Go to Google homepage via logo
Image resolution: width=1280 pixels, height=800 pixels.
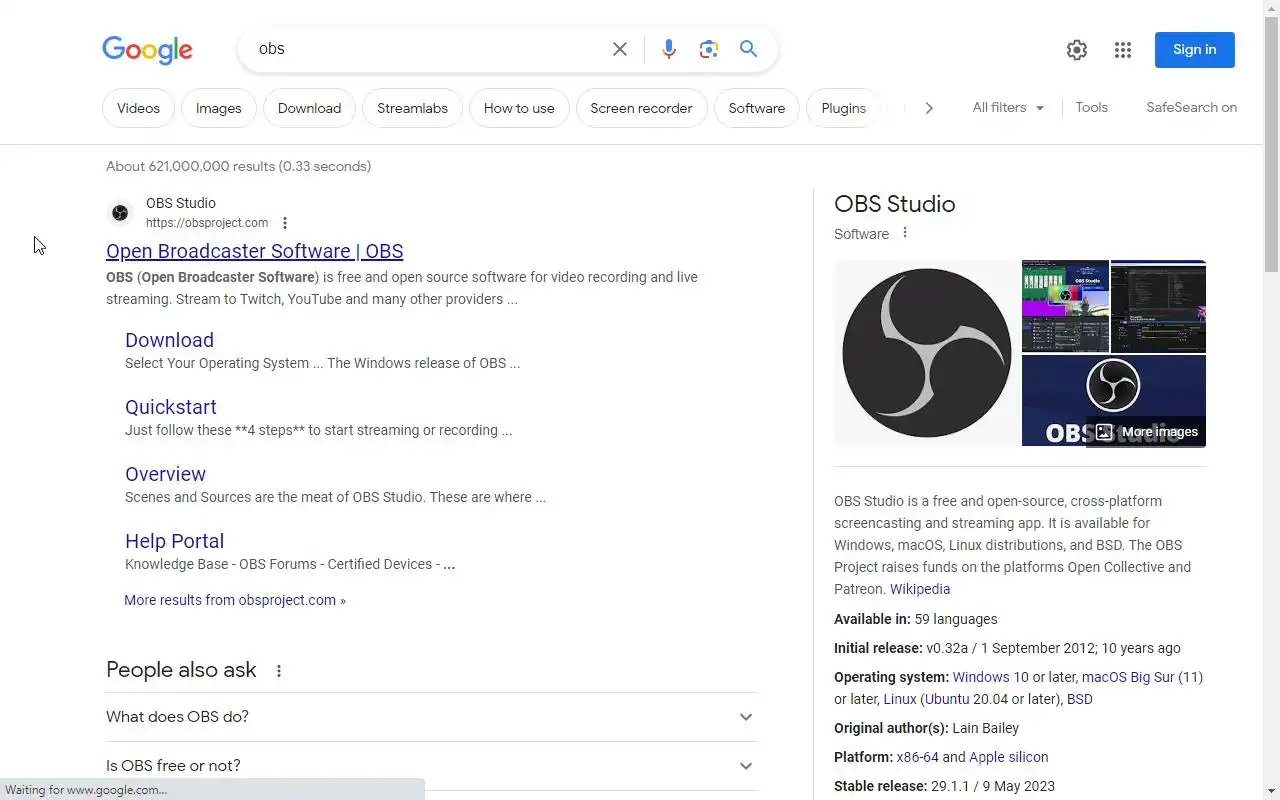click(147, 50)
